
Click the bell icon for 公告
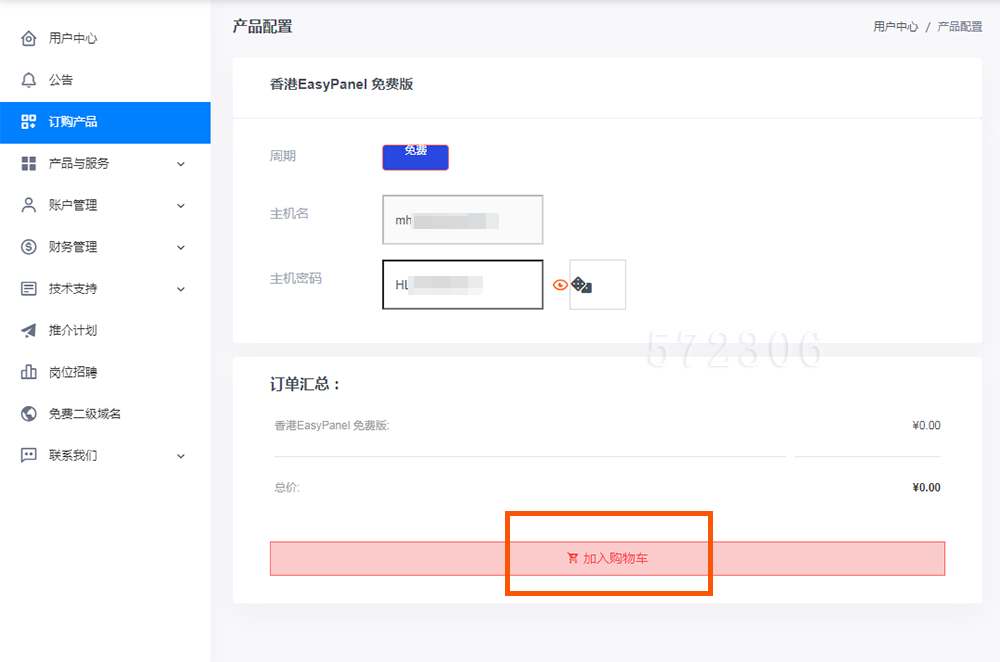tap(29, 80)
